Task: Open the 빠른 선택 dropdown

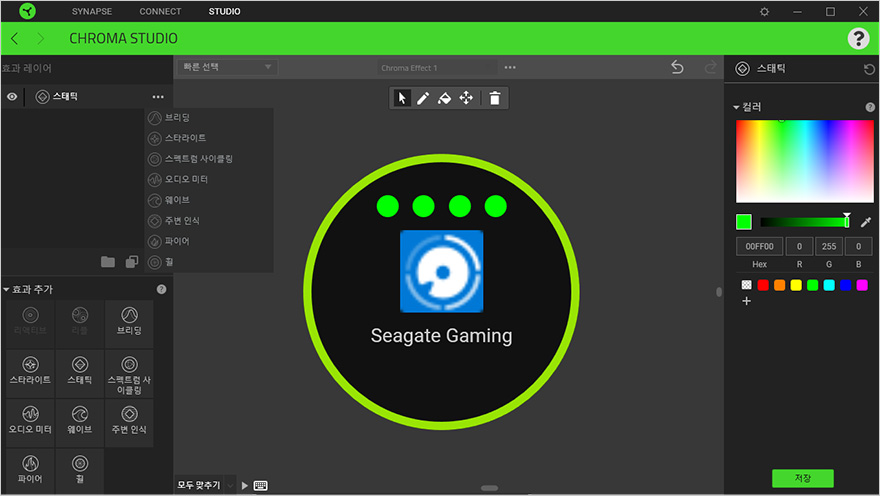Action: tap(227, 67)
